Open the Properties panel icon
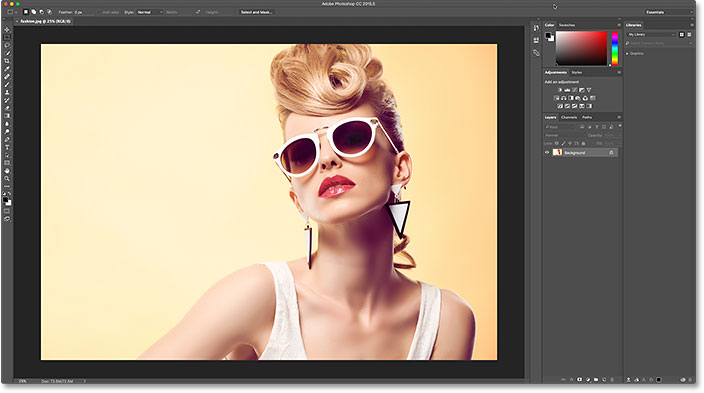Image resolution: width=704 pixels, height=393 pixels. click(x=536, y=40)
